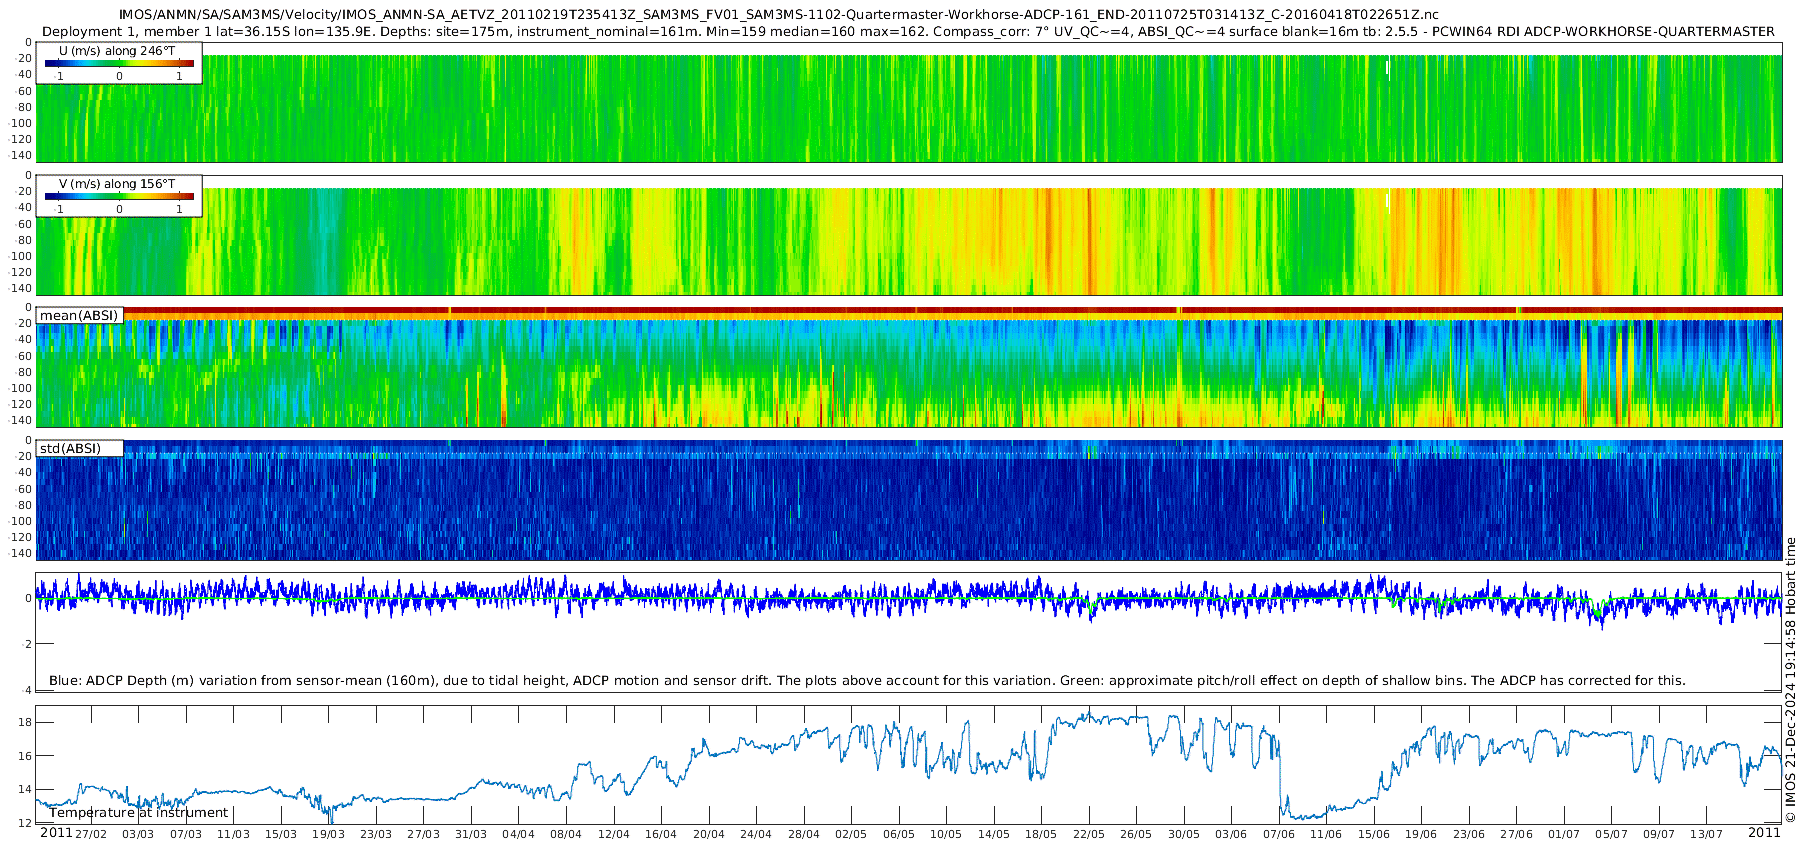Click the 04/04 date tick label
The width and height of the screenshot is (1800, 850).
pyautogui.click(x=518, y=834)
